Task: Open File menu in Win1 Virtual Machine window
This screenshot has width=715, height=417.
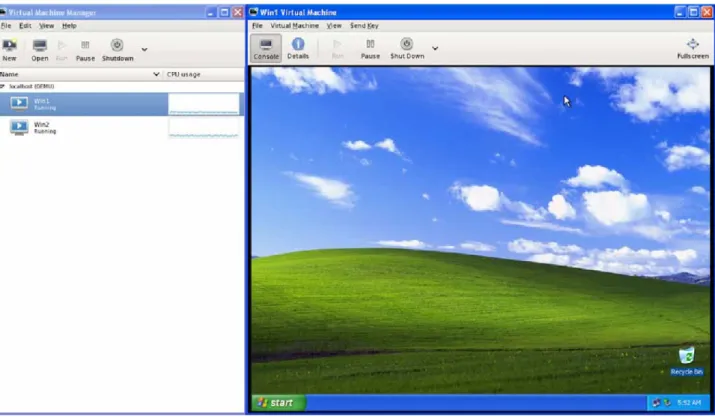Action: tap(257, 26)
